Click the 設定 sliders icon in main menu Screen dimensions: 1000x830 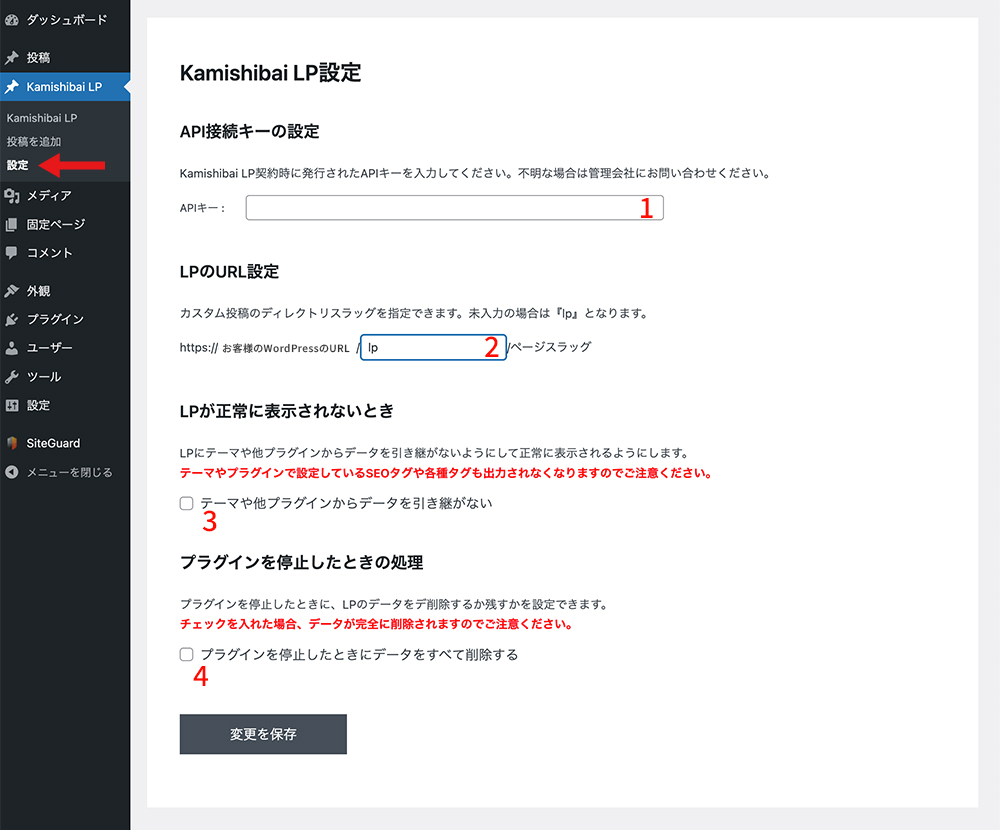pyautogui.click(x=11, y=406)
